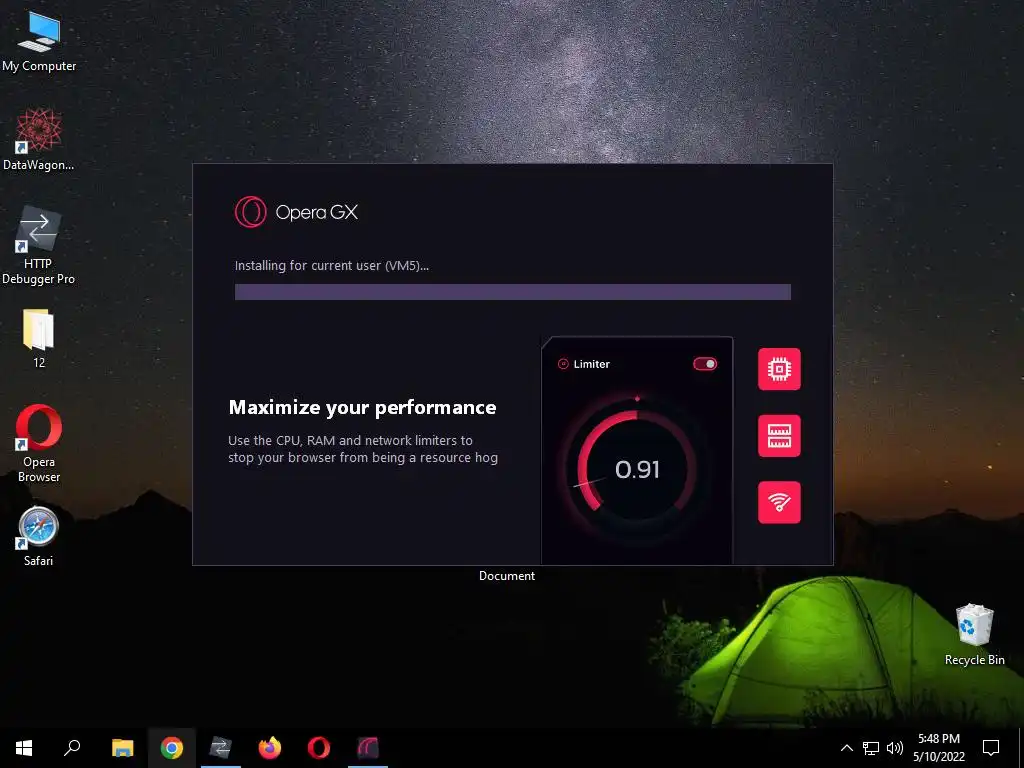Click the 'Maximize your performance' heading
This screenshot has height=768, width=1024.
[362, 408]
